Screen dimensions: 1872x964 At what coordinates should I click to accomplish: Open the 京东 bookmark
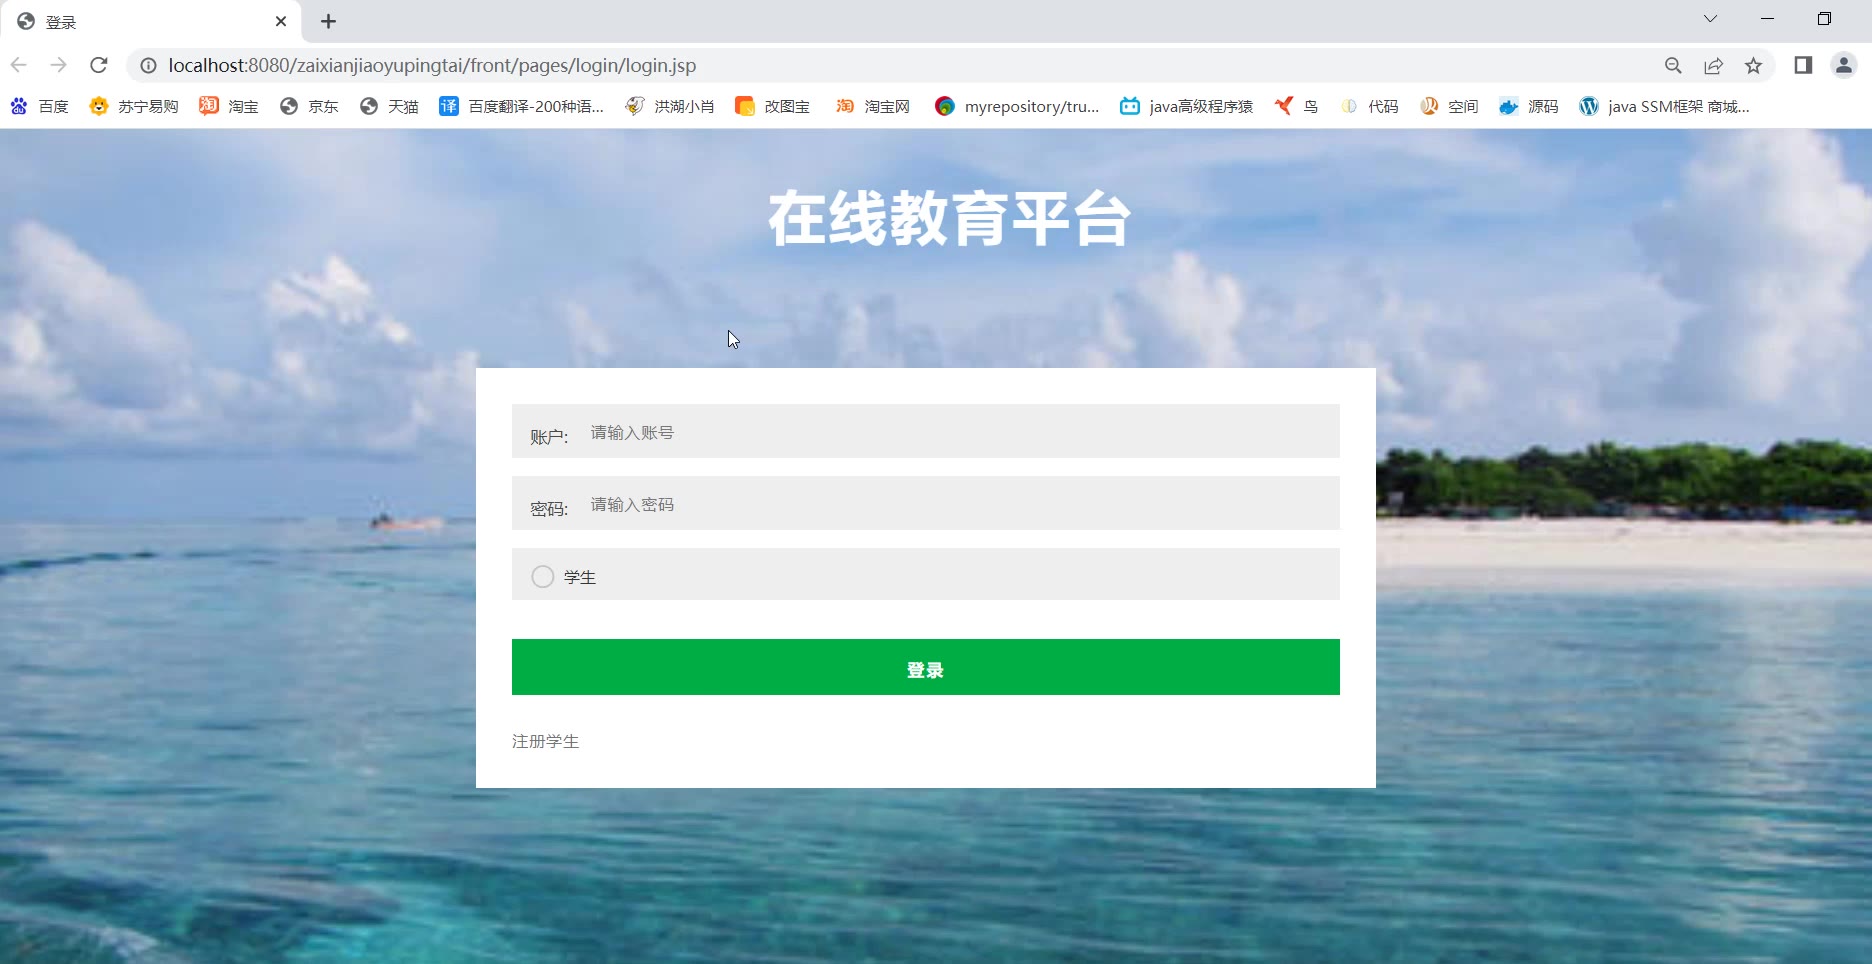point(308,106)
